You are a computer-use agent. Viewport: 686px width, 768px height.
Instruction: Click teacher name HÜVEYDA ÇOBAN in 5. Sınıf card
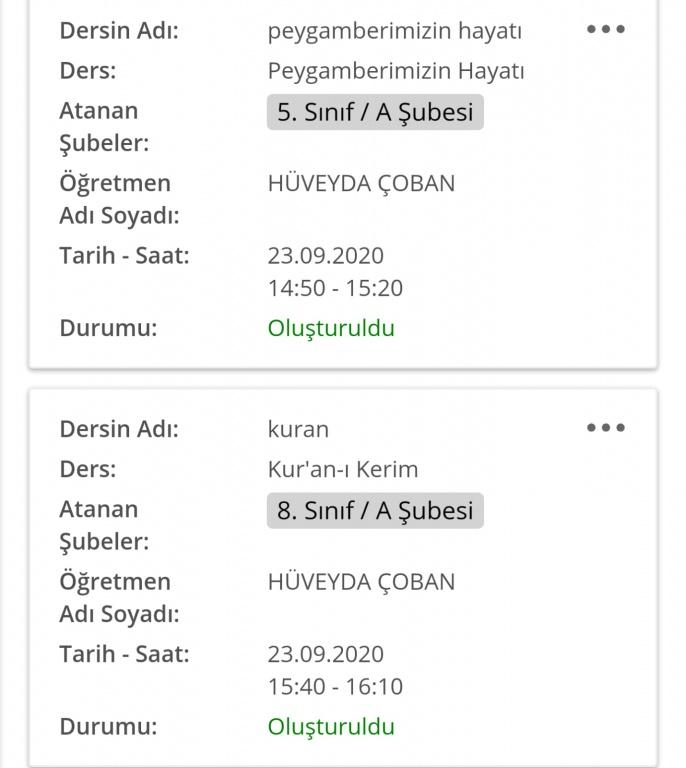361,183
